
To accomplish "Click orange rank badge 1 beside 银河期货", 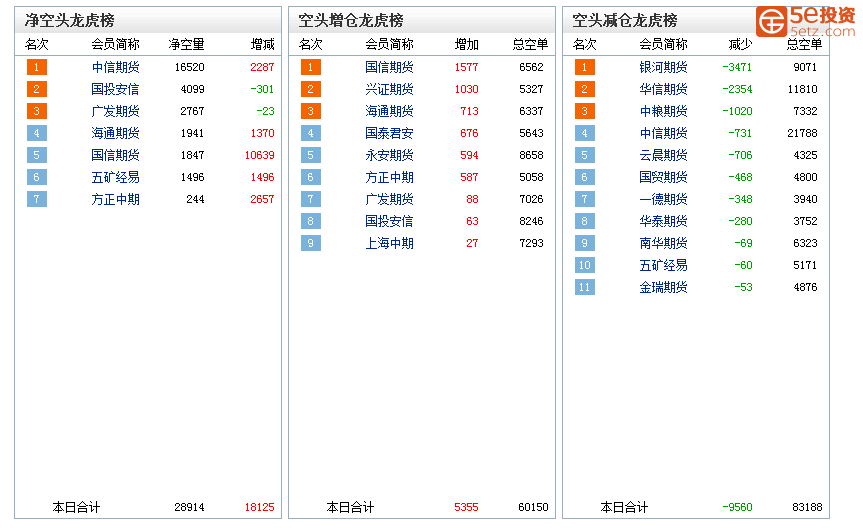I will (585, 67).
